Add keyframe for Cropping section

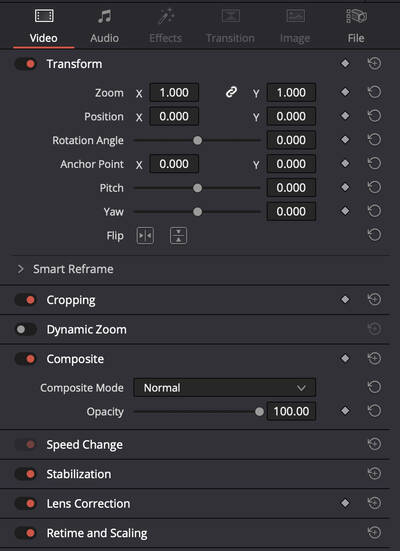pos(345,299)
